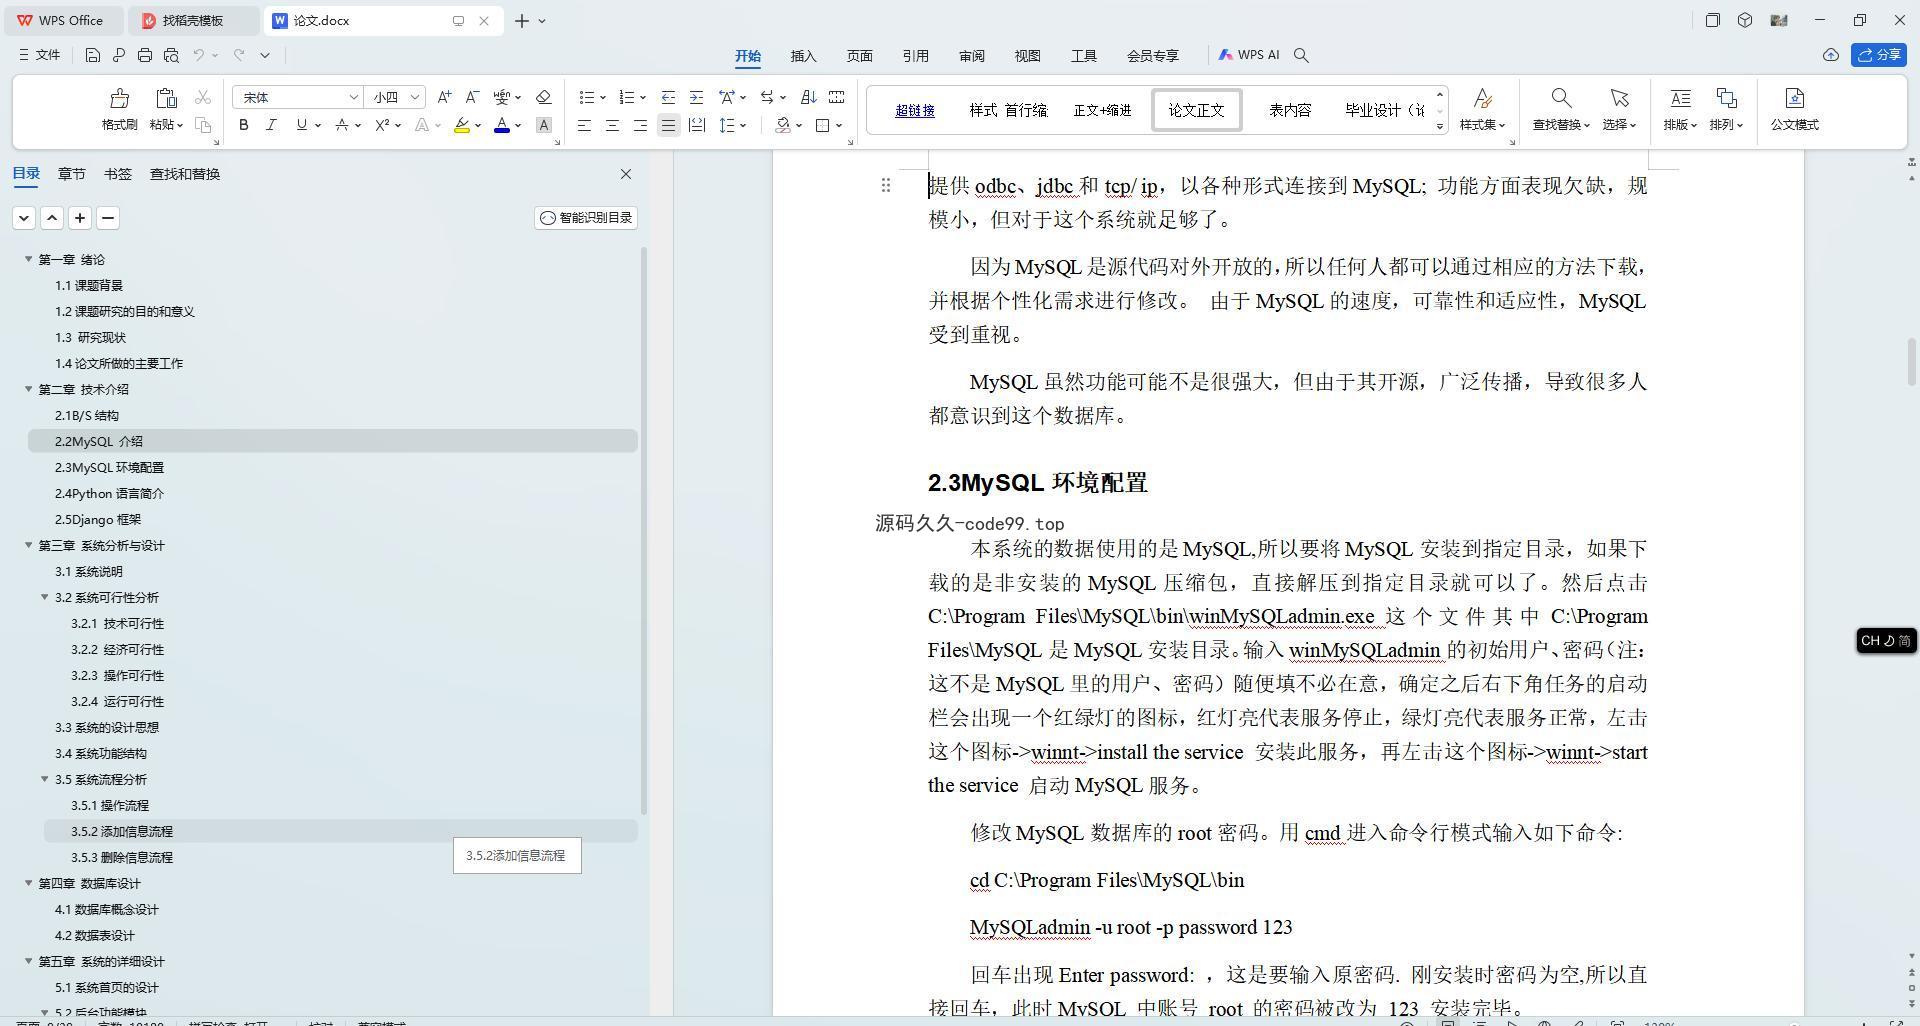Open new tab with the plus button
Image resolution: width=1920 pixels, height=1026 pixels.
pos(521,20)
